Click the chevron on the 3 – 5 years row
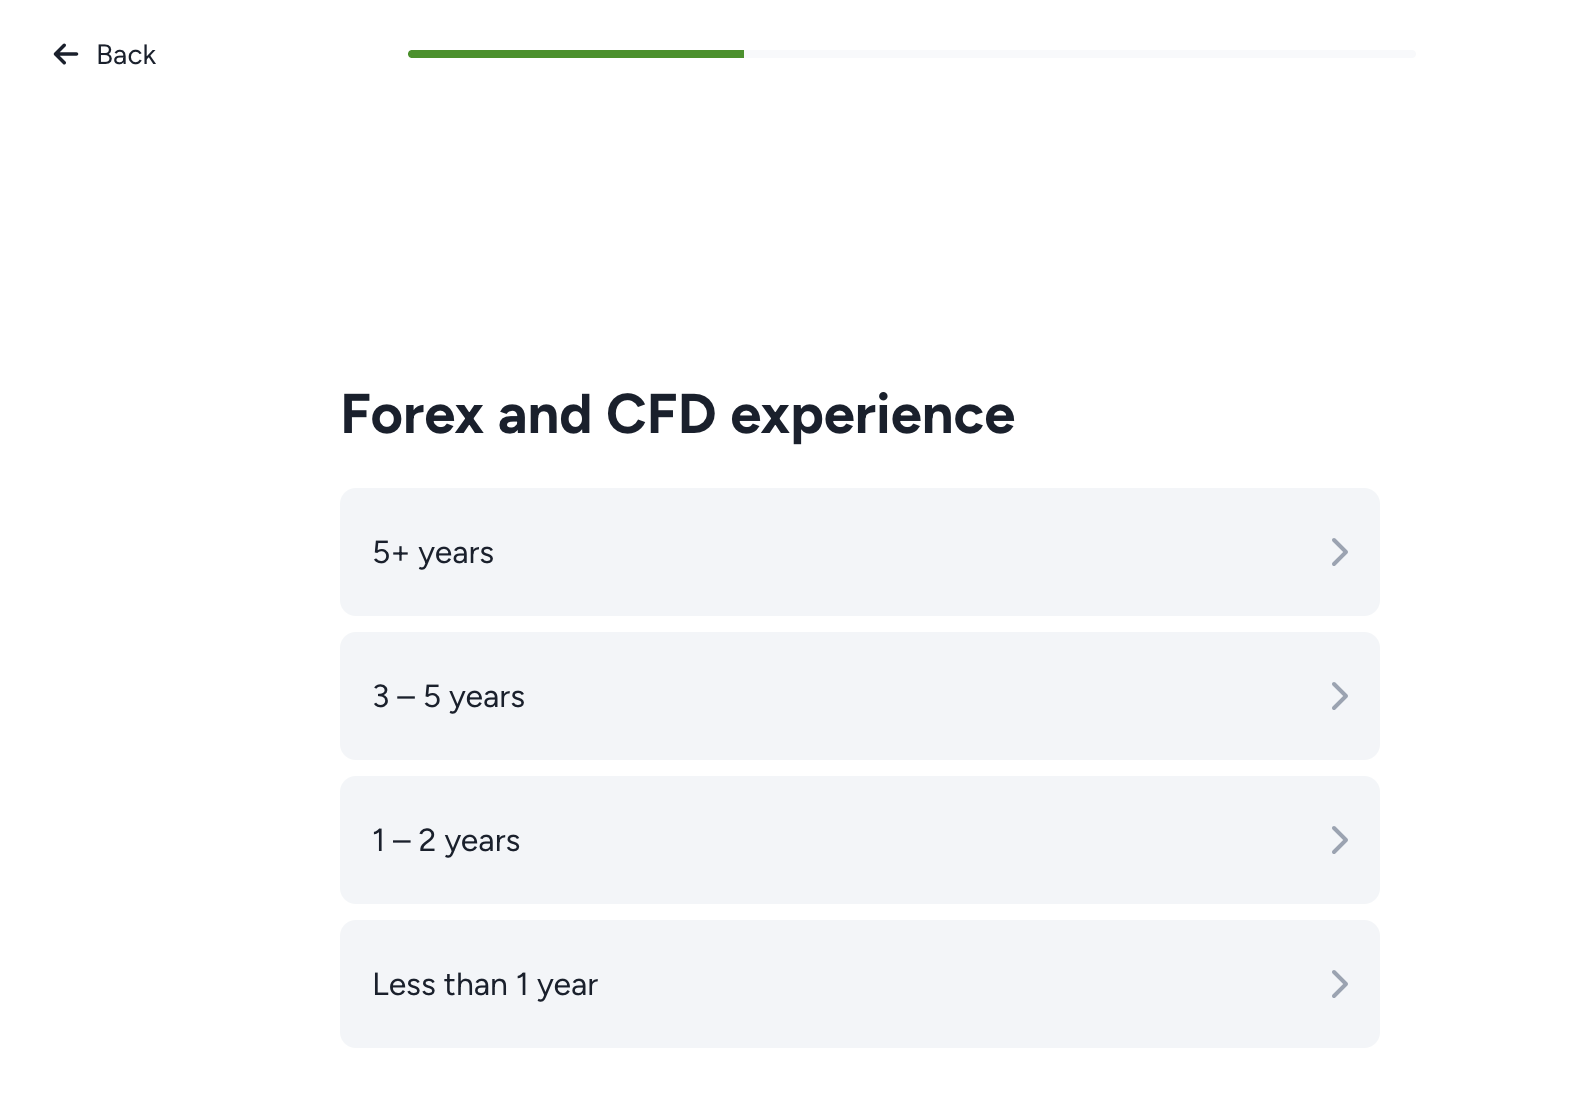The width and height of the screenshot is (1570, 1120). [x=1340, y=696]
